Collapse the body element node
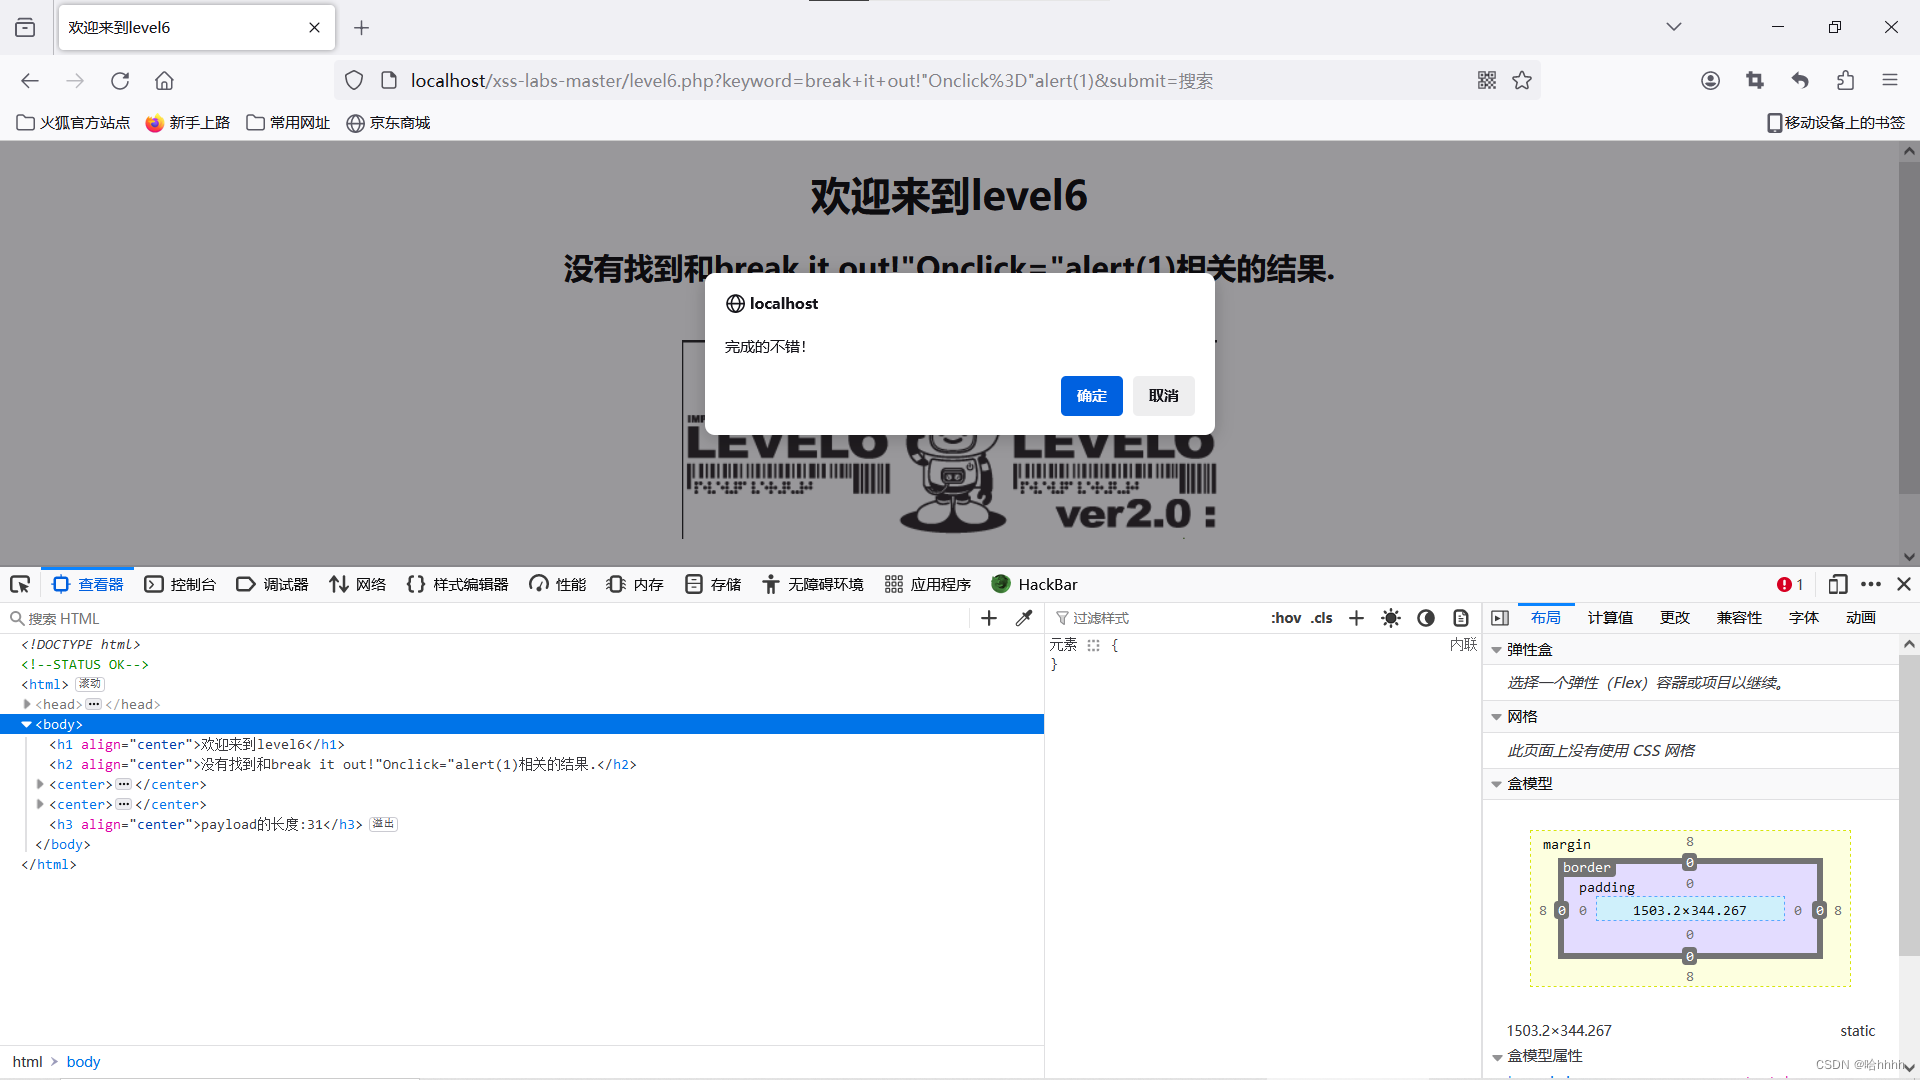 click(27, 724)
